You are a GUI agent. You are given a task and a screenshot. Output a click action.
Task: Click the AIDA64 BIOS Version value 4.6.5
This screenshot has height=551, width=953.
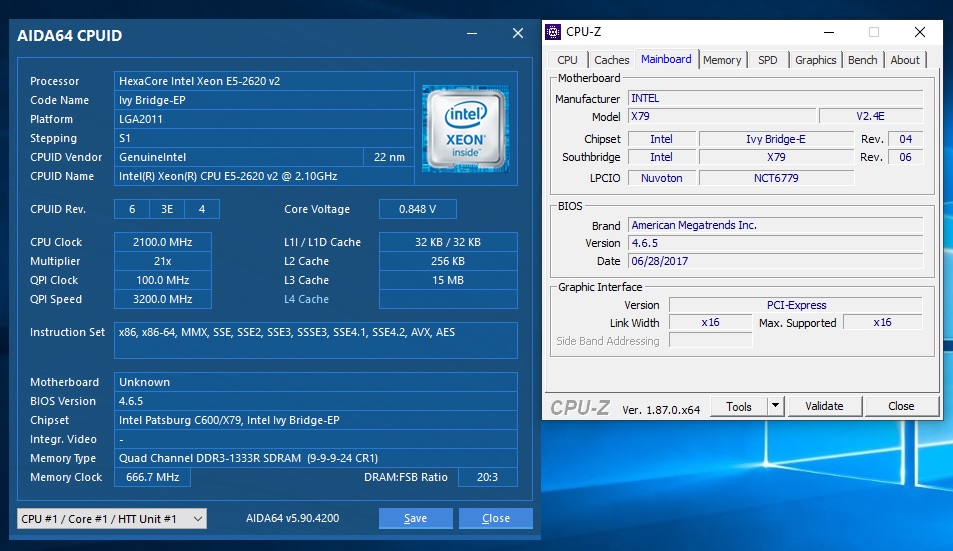pyautogui.click(x=315, y=401)
